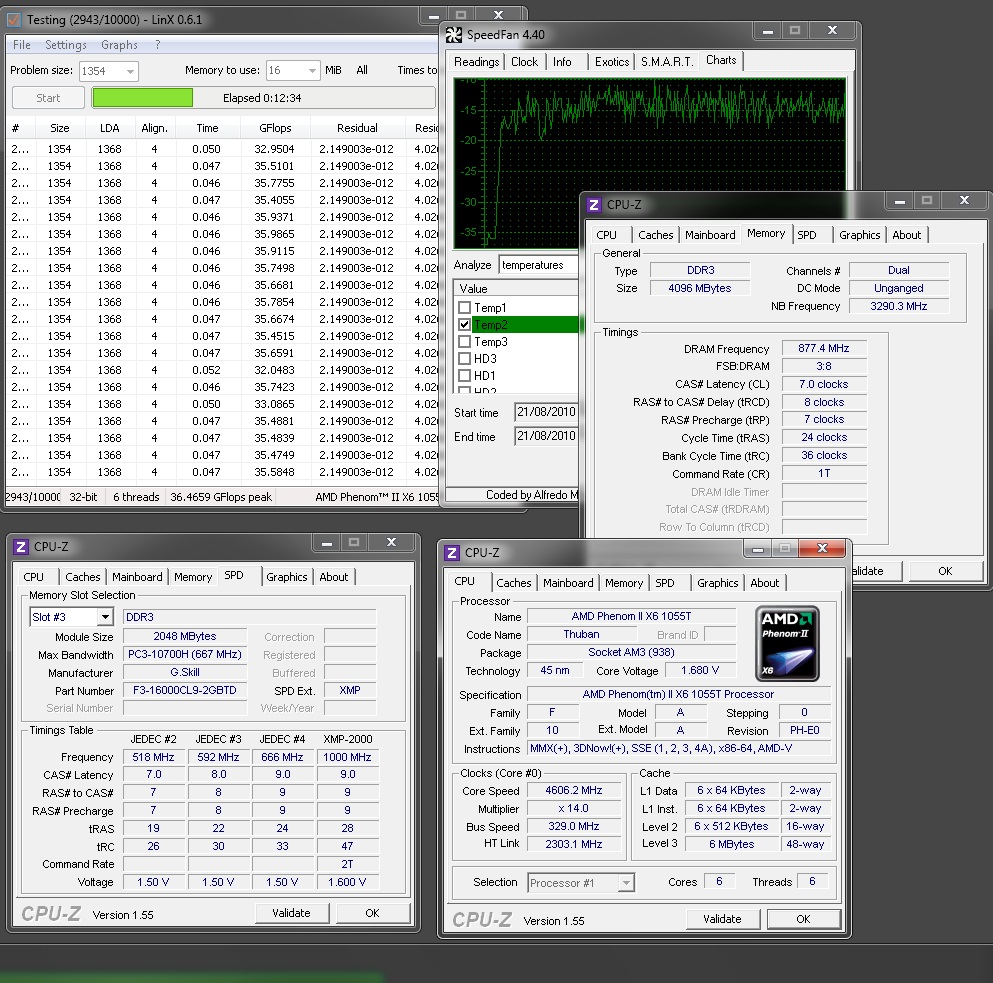Open the Info tab in SpeedFan
This screenshot has height=983, width=993.
click(x=562, y=62)
